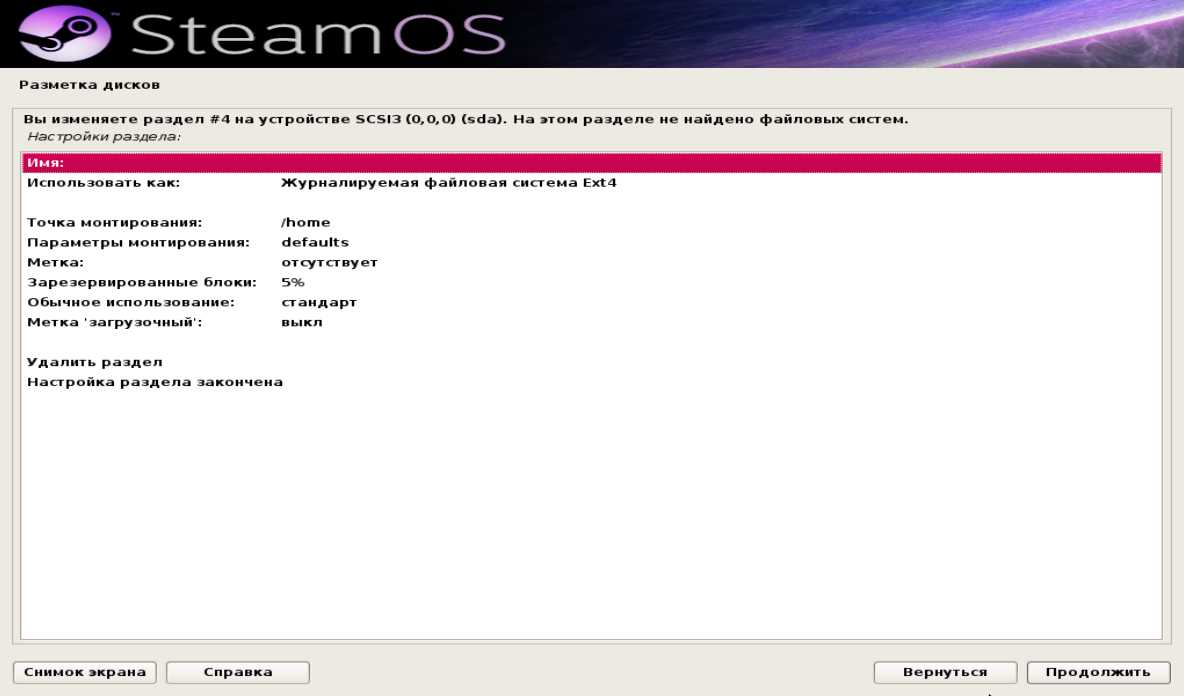1184x696 pixels.
Task: Select the highlighted "Имя:" row
Action: 590,163
